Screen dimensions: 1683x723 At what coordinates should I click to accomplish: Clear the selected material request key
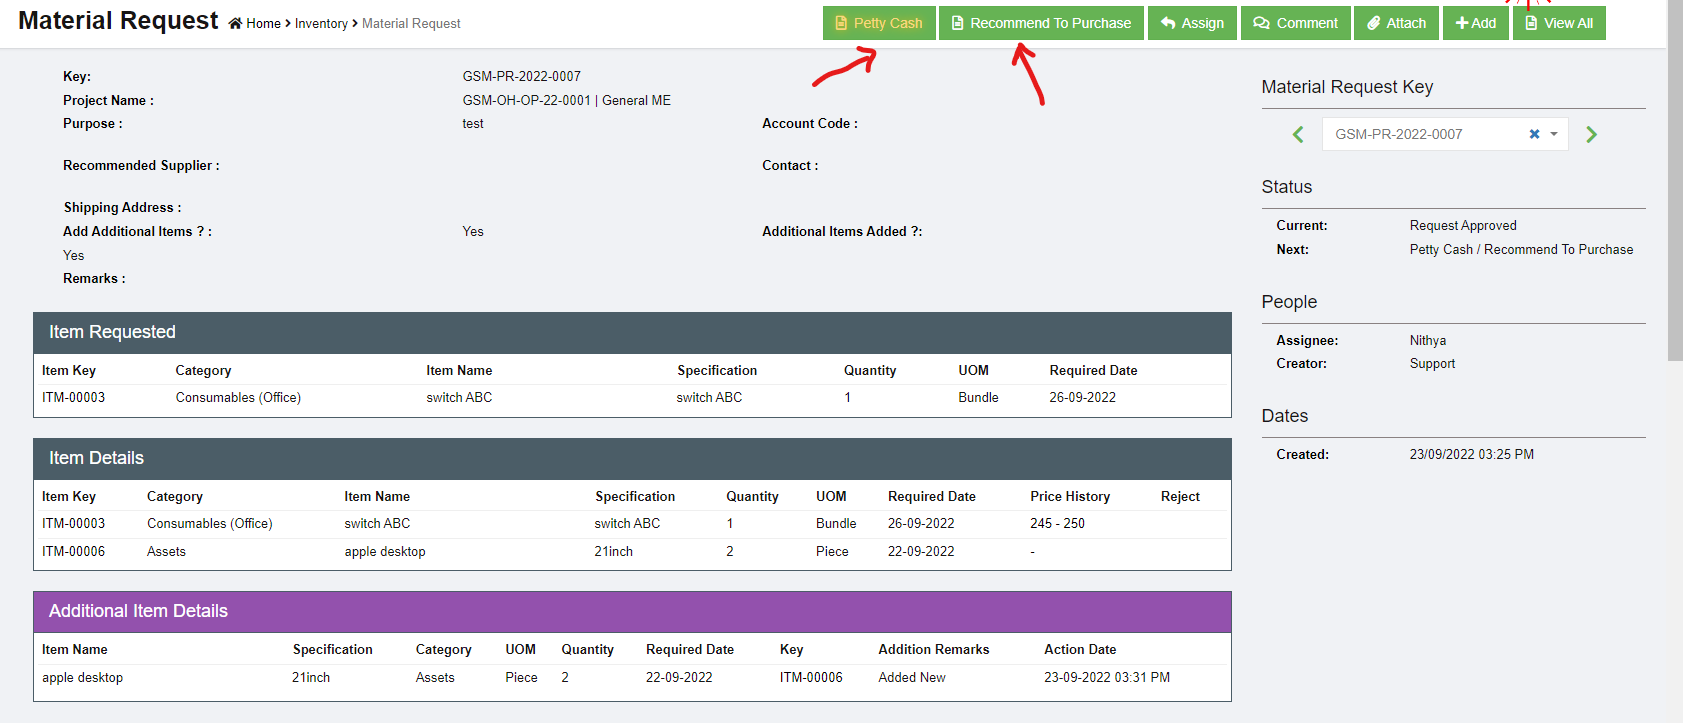point(1534,134)
